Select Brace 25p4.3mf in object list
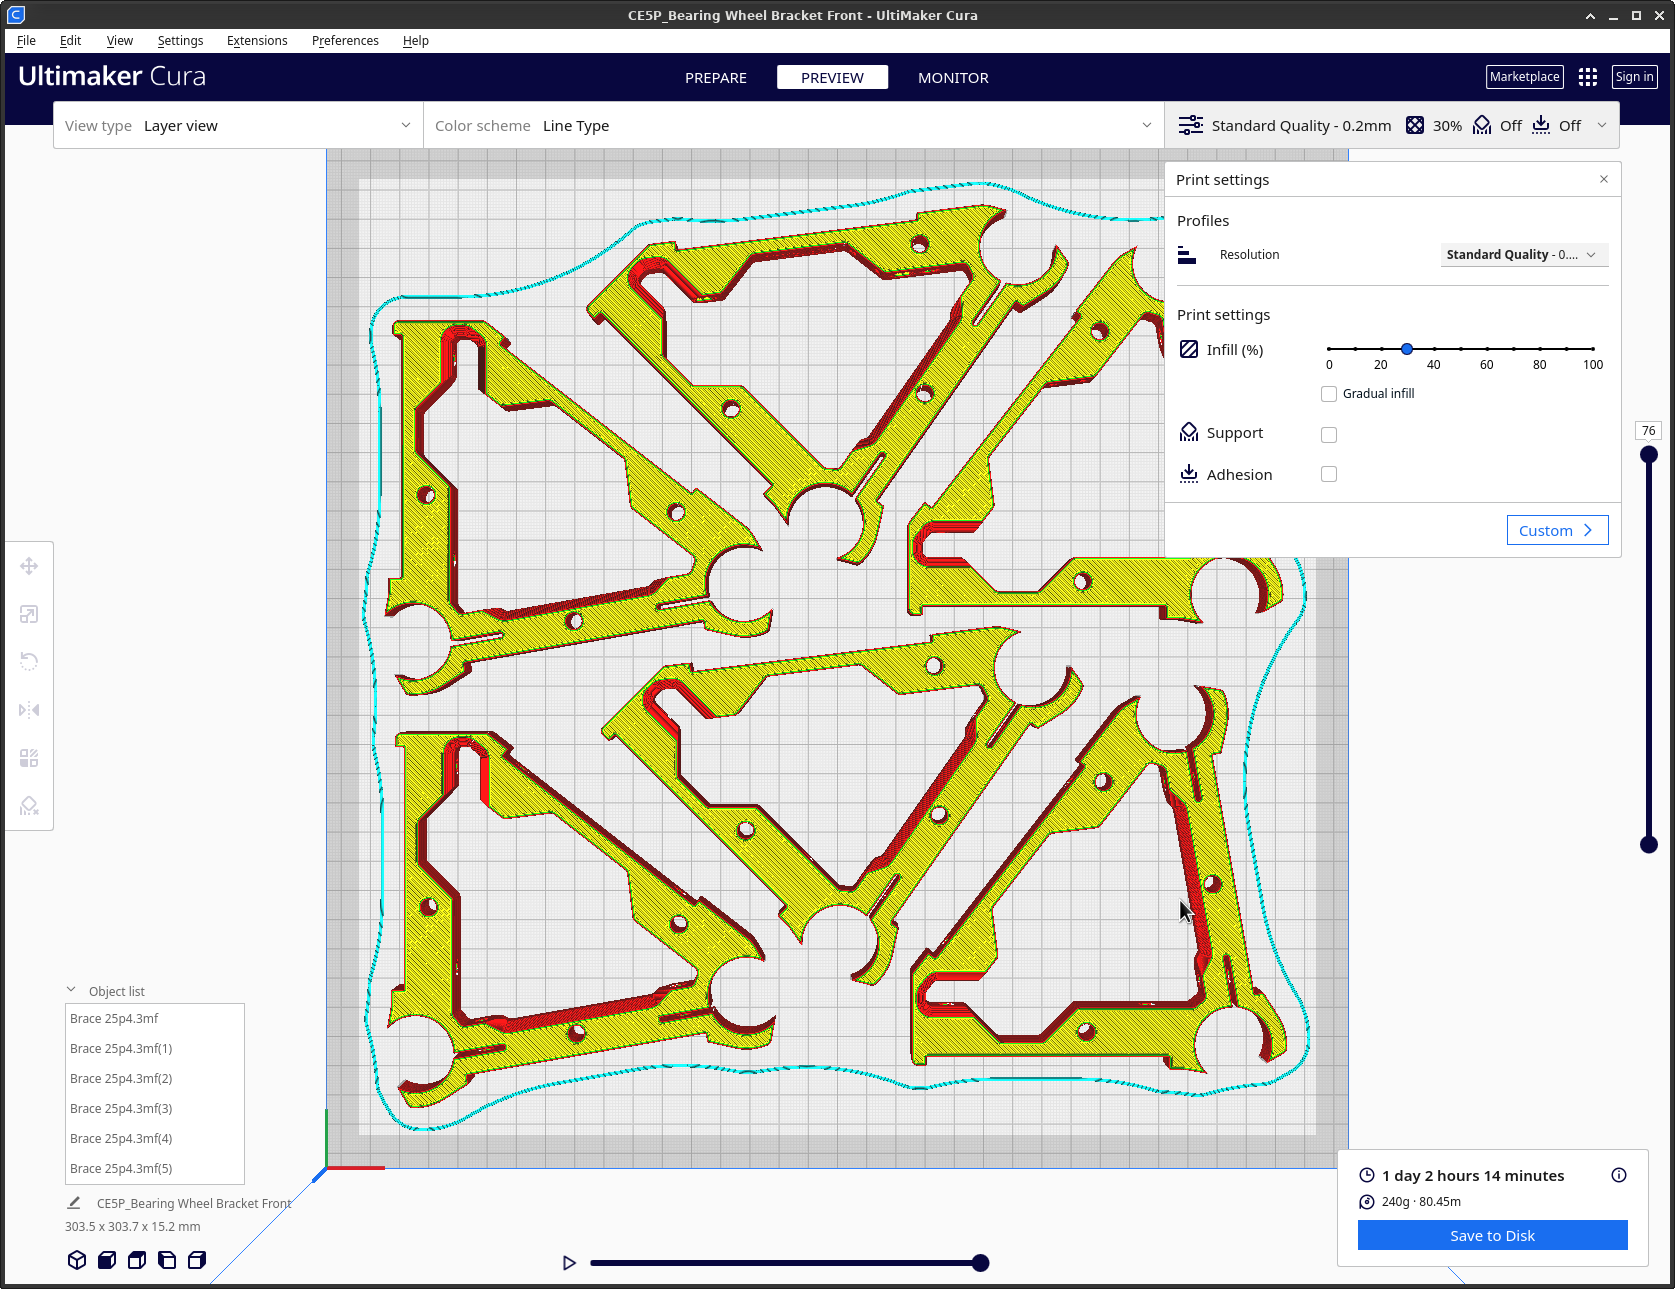 155,1019
